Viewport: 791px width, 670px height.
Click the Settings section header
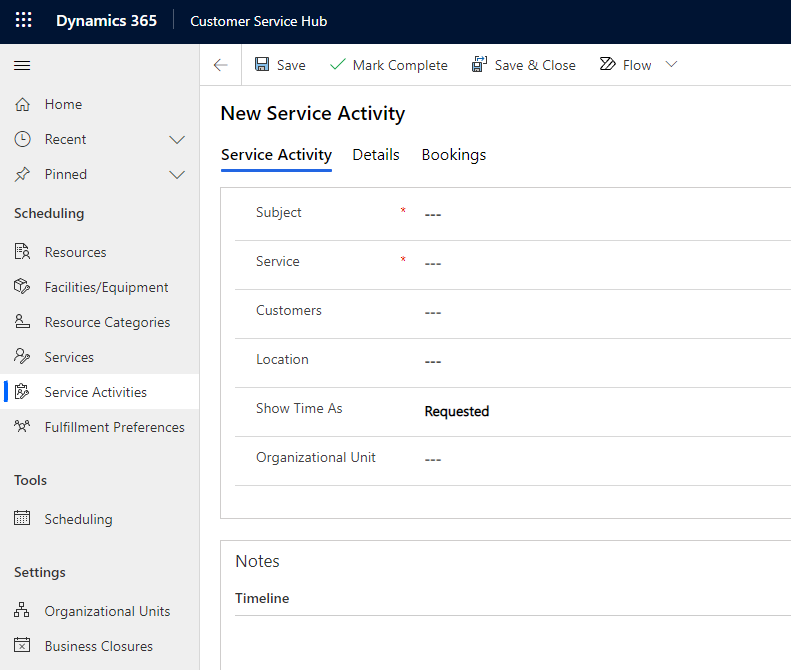tap(40, 572)
